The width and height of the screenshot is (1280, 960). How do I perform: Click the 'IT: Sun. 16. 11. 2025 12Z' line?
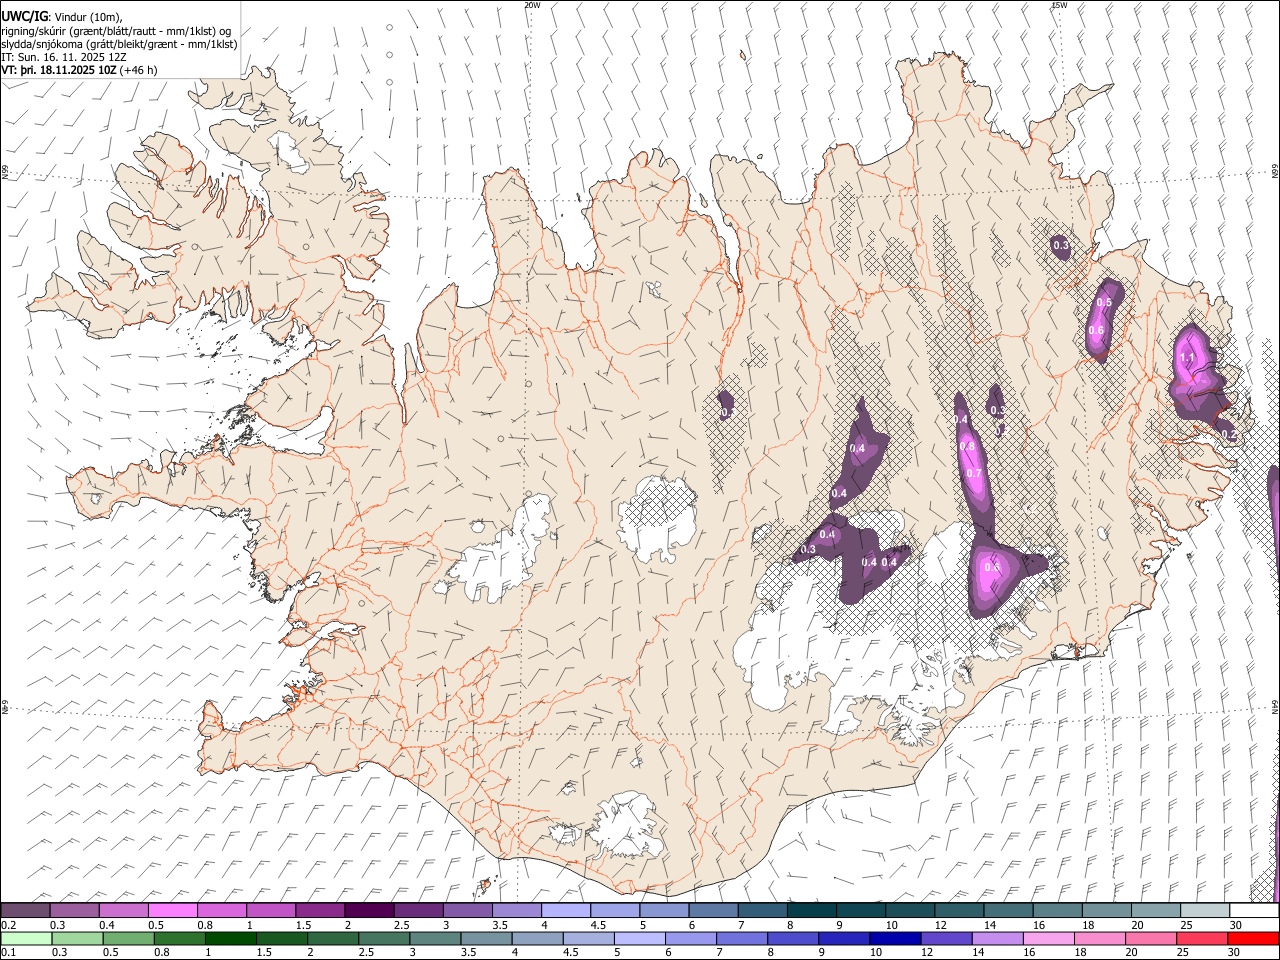[64, 57]
